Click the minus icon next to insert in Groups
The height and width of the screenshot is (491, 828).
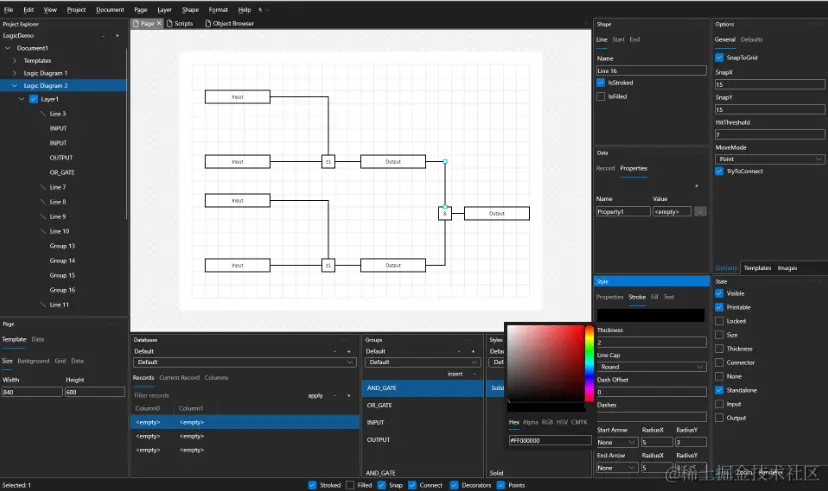pyautogui.click(x=474, y=374)
